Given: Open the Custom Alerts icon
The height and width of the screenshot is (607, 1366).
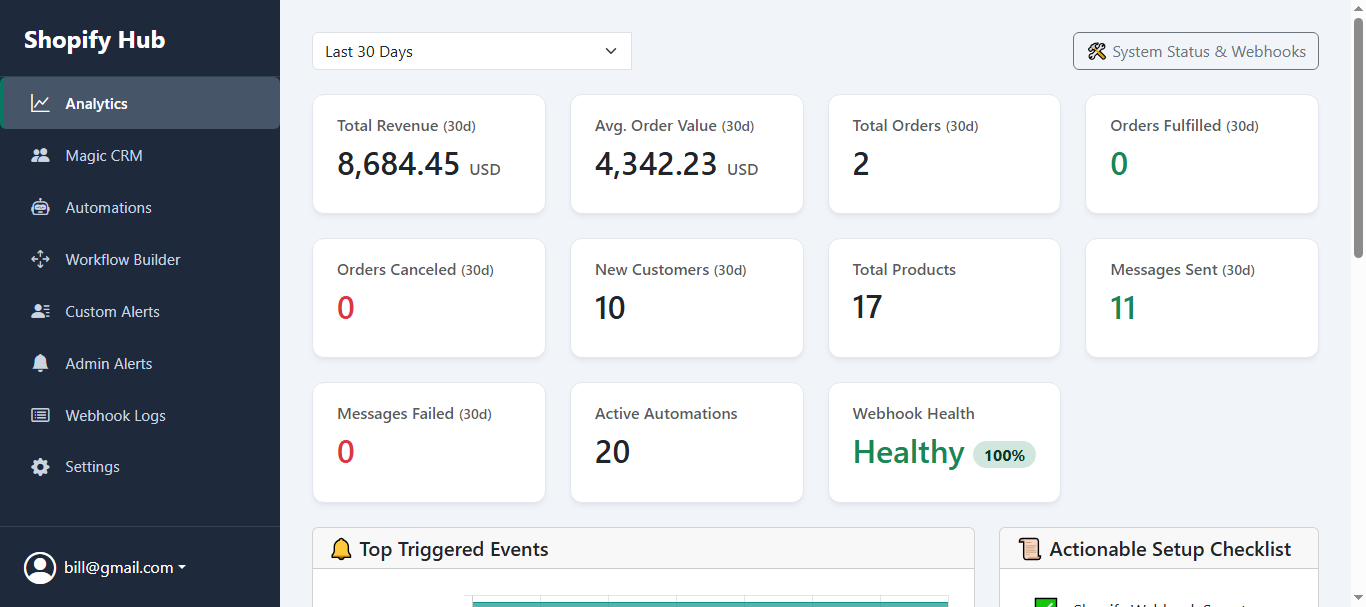Looking at the screenshot, I should coord(40,311).
